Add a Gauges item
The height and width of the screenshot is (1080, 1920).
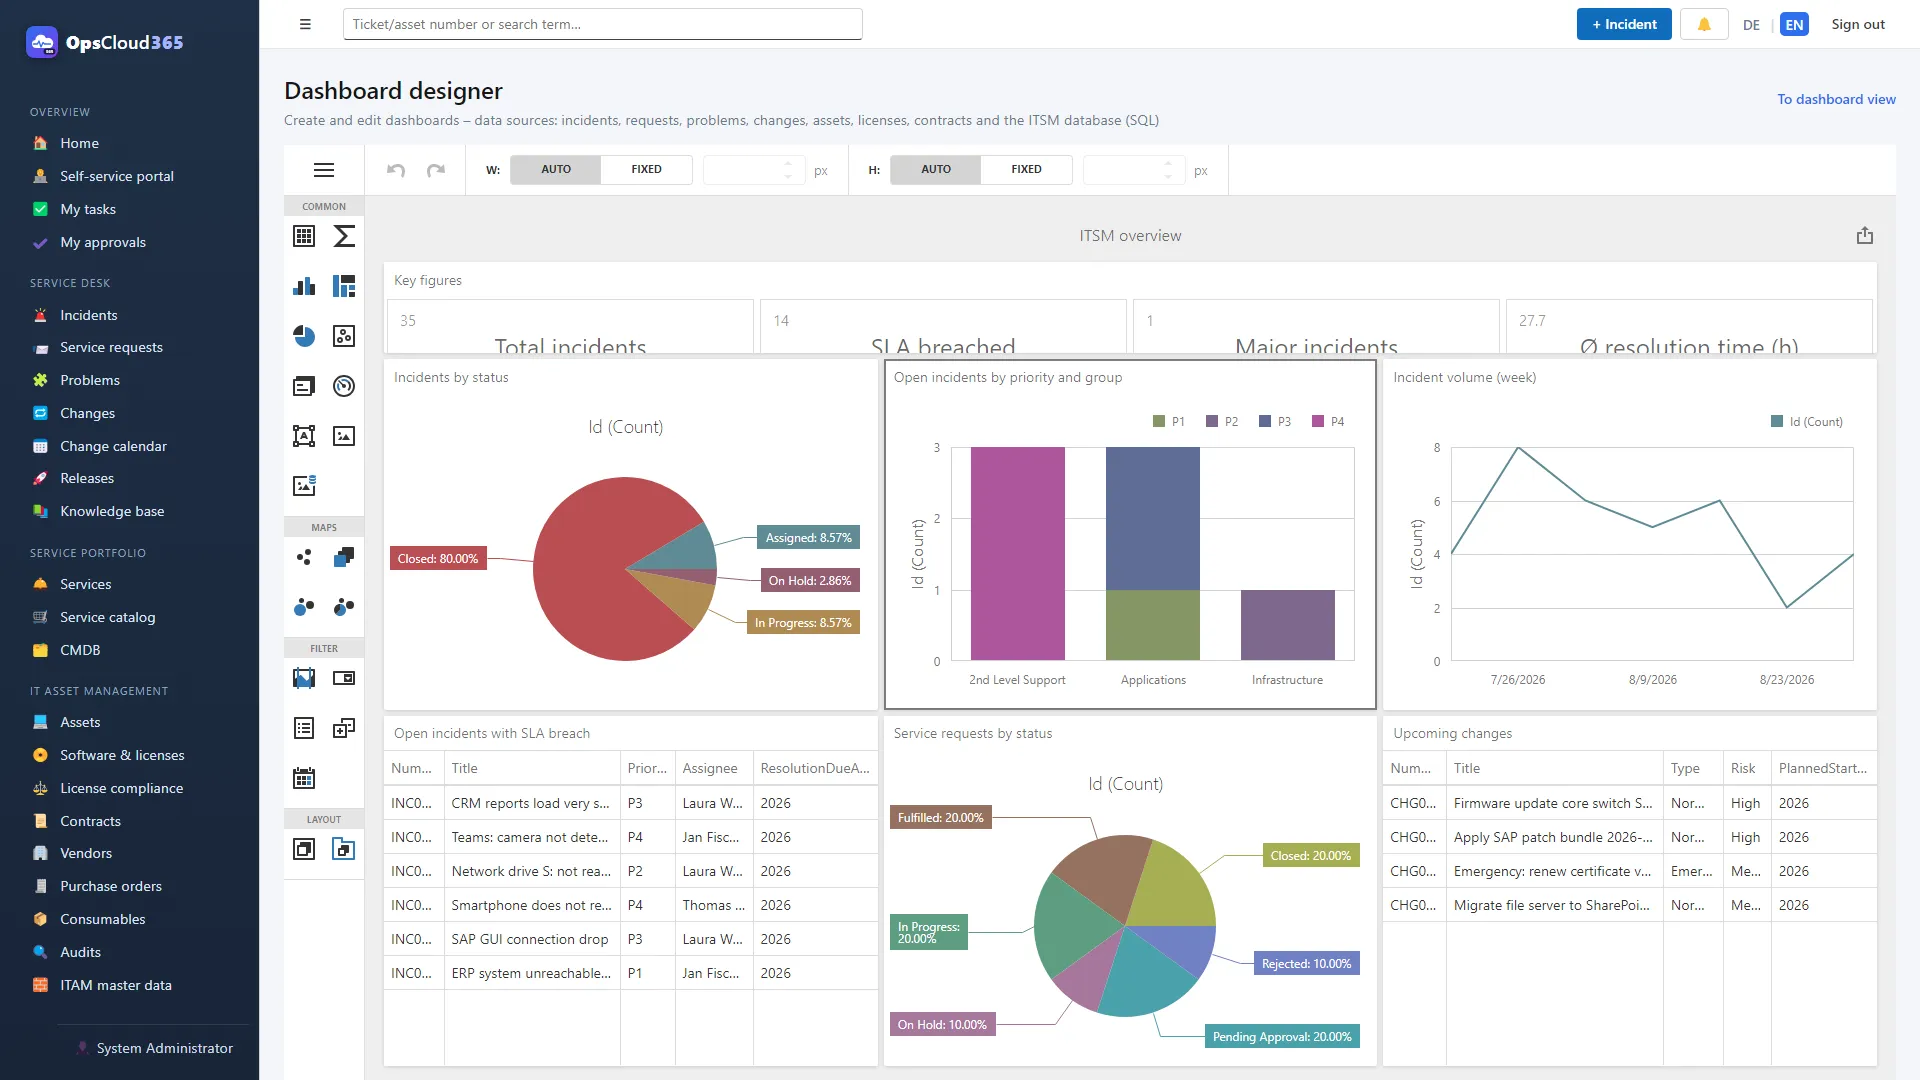(344, 387)
